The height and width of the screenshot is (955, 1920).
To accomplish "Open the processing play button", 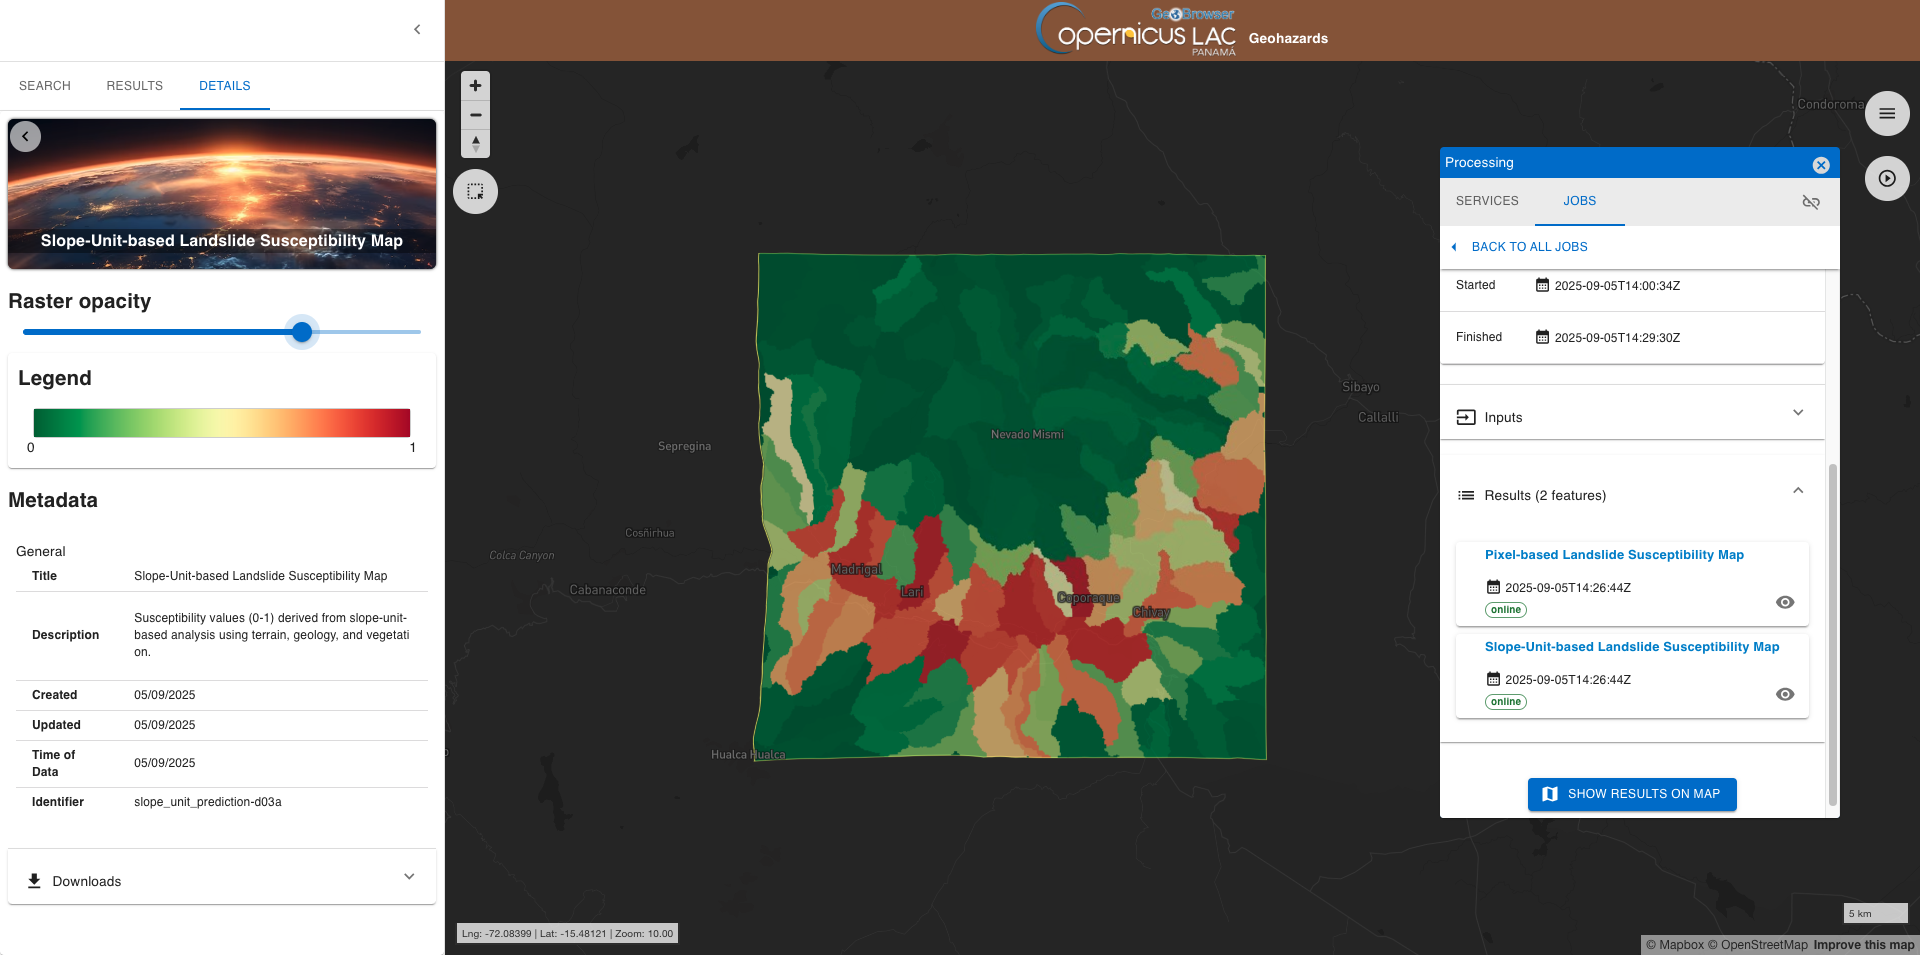I will click(x=1886, y=179).
